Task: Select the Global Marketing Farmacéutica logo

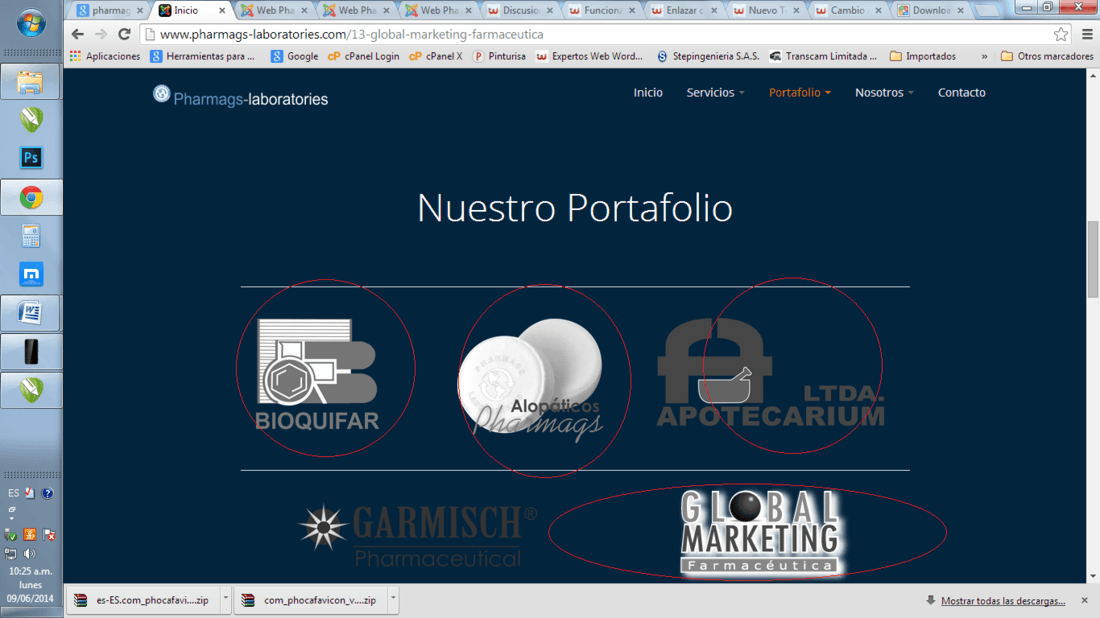Action: click(760, 532)
